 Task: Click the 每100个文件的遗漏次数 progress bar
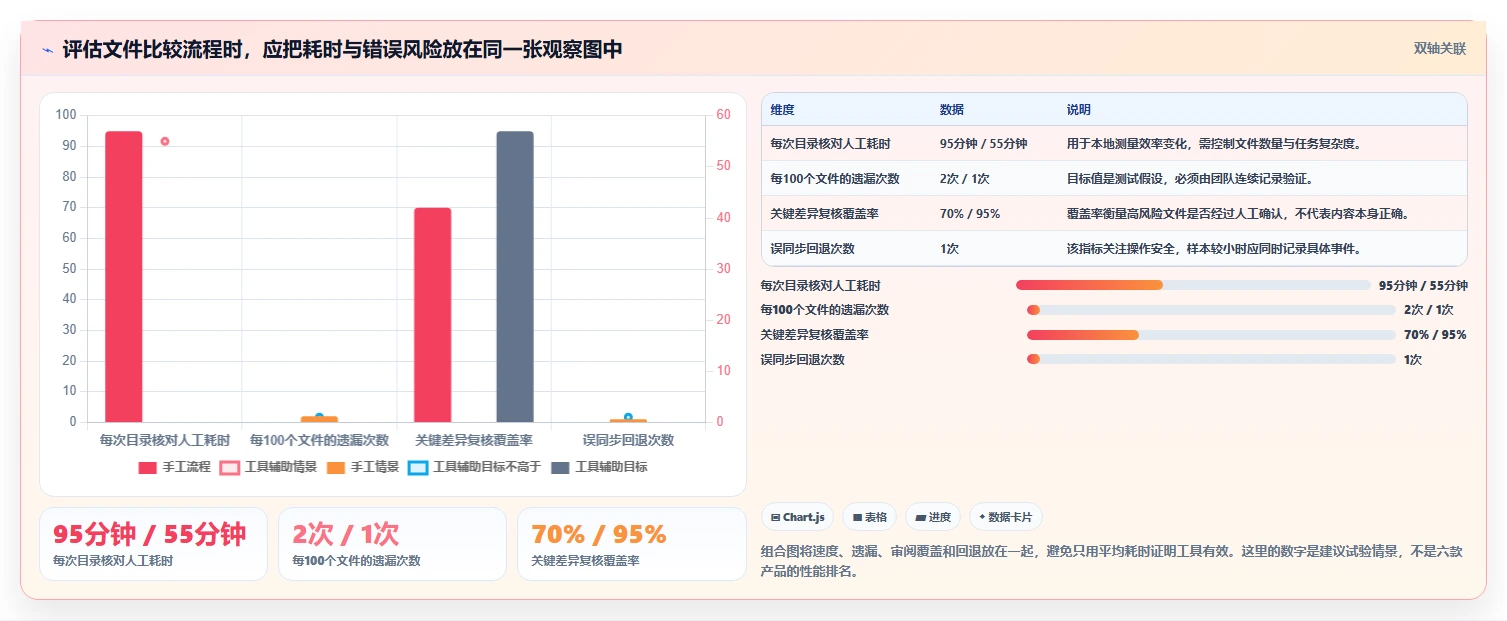(x=1211, y=310)
